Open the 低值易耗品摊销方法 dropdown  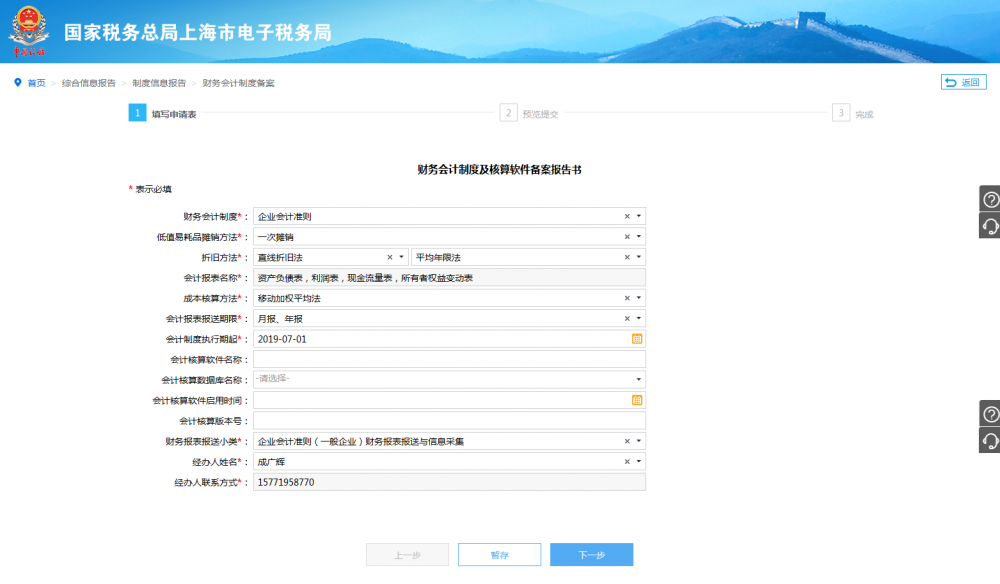tap(639, 237)
